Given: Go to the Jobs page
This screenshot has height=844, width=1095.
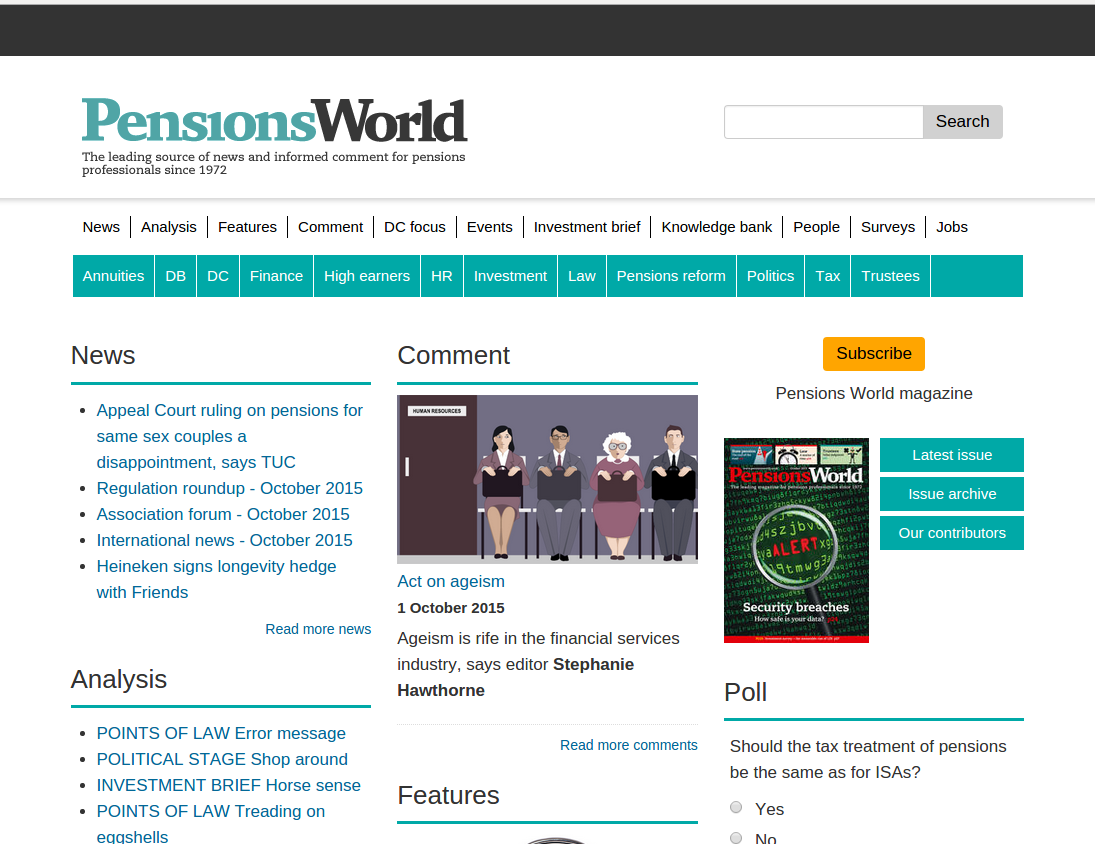Looking at the screenshot, I should (952, 227).
